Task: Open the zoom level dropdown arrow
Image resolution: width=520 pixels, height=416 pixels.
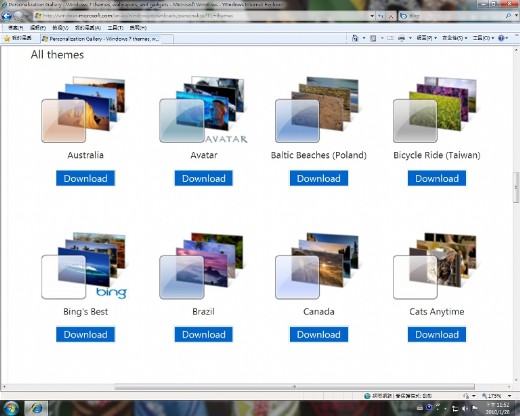Action: (x=510, y=396)
